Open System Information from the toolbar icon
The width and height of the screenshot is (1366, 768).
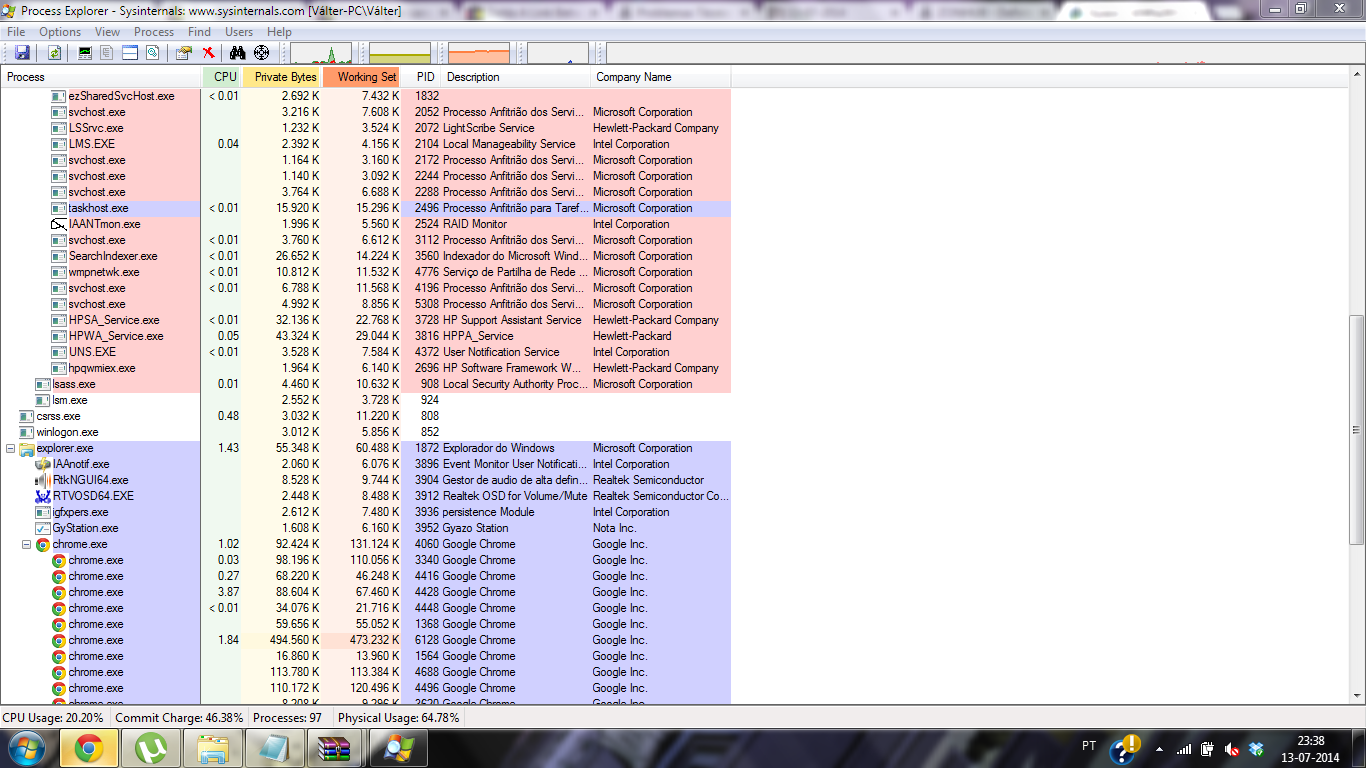click(85, 53)
